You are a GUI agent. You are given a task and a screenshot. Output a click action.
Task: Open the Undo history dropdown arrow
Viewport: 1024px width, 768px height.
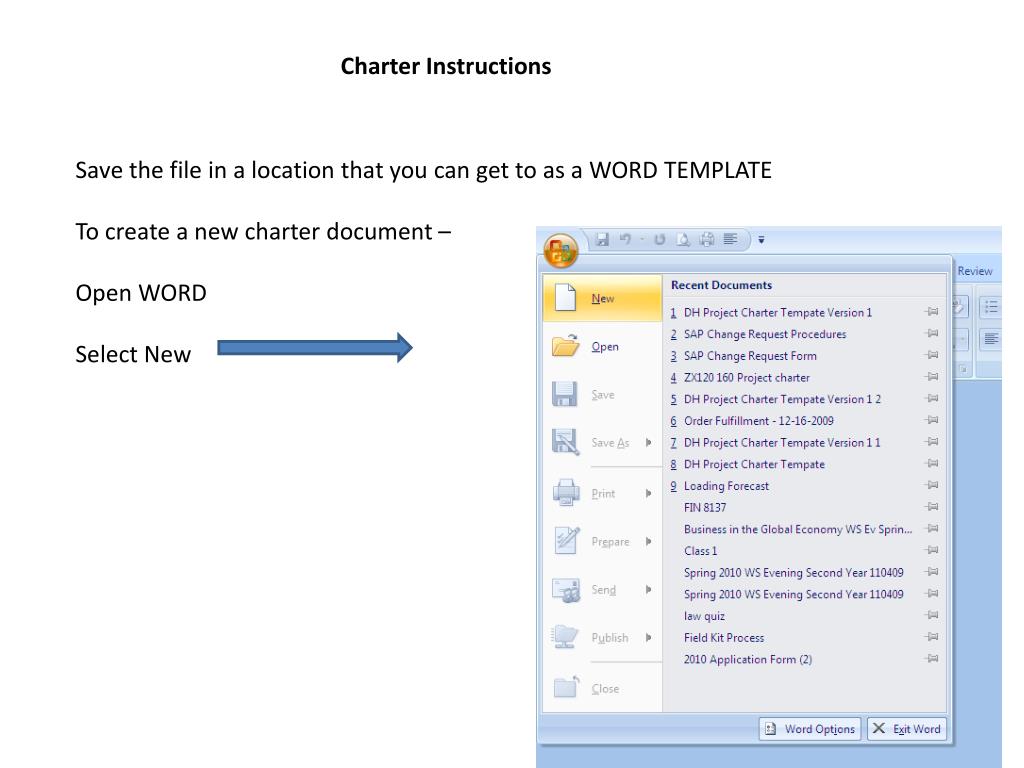tap(642, 240)
